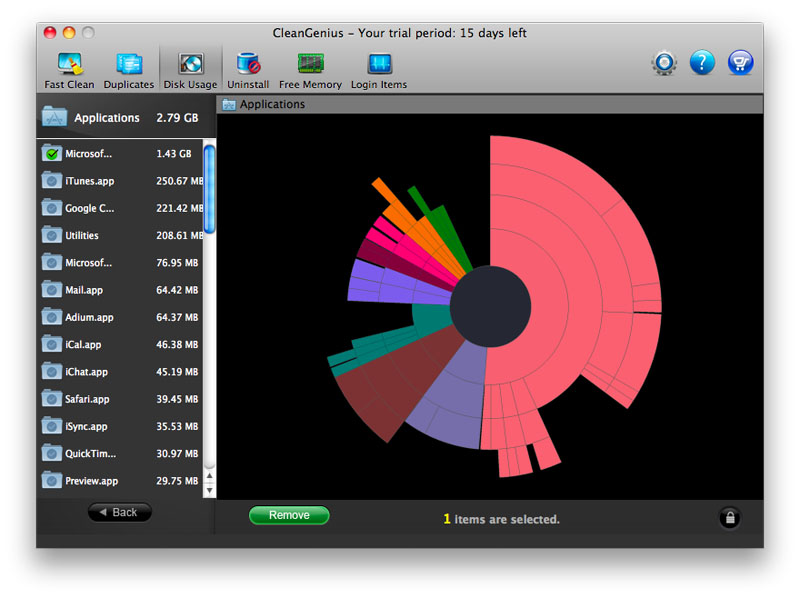Open help with the blue question mark
Image resolution: width=800 pixels, height=598 pixels.
(702, 63)
